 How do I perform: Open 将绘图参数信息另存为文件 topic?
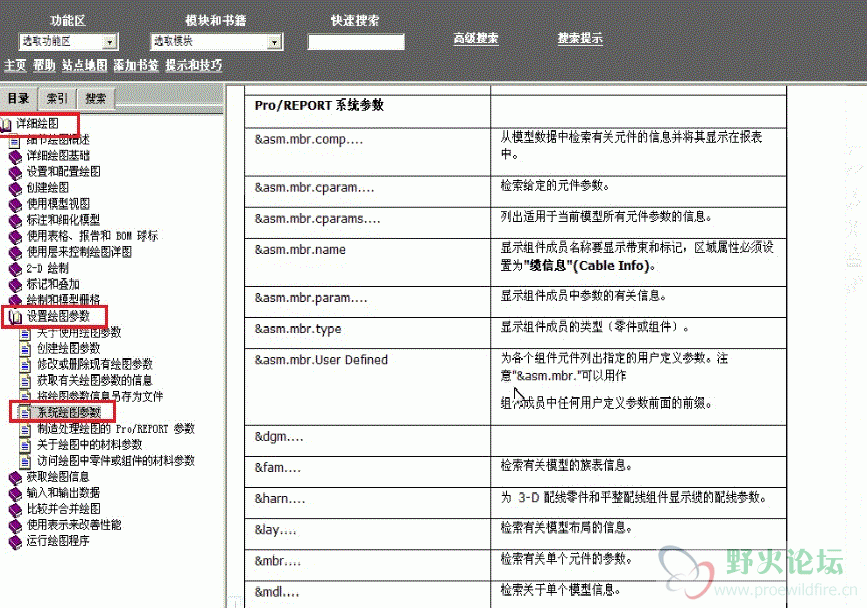tap(100, 396)
